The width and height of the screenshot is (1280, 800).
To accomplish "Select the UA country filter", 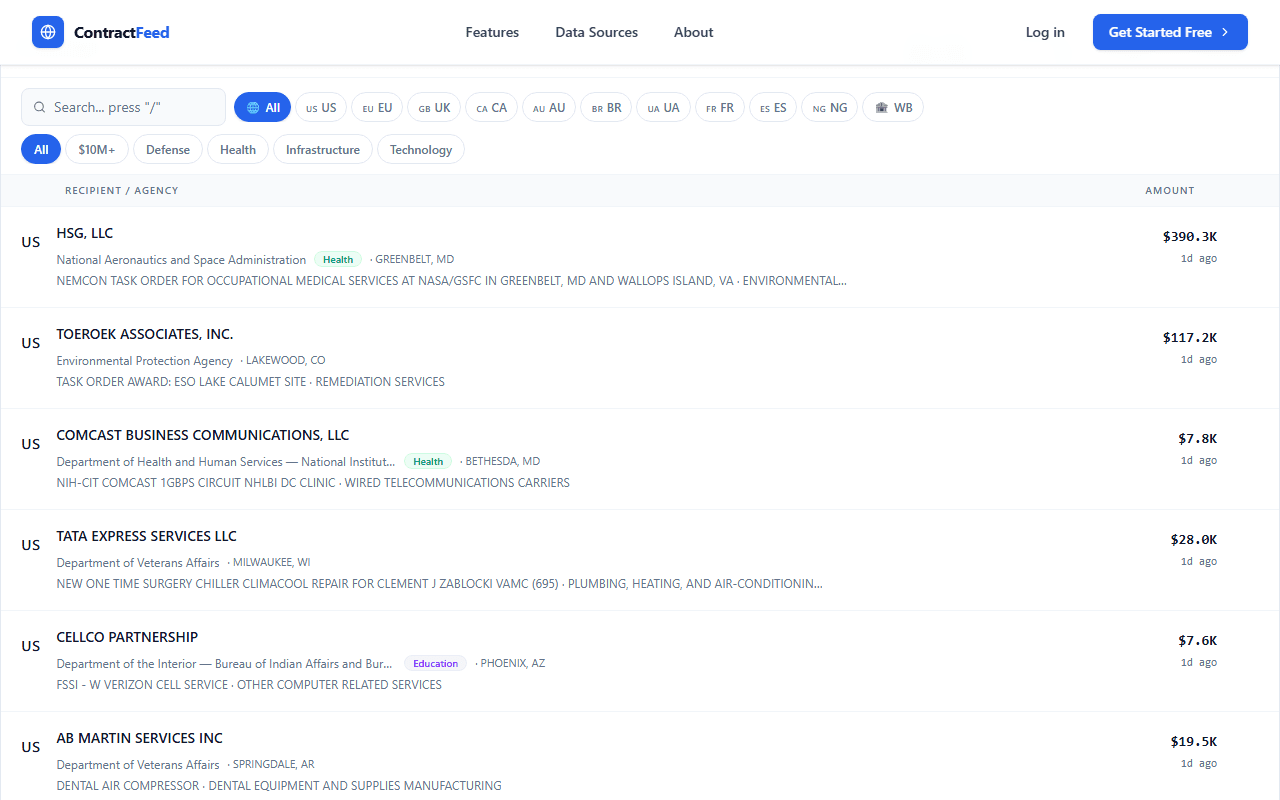I will (663, 107).
